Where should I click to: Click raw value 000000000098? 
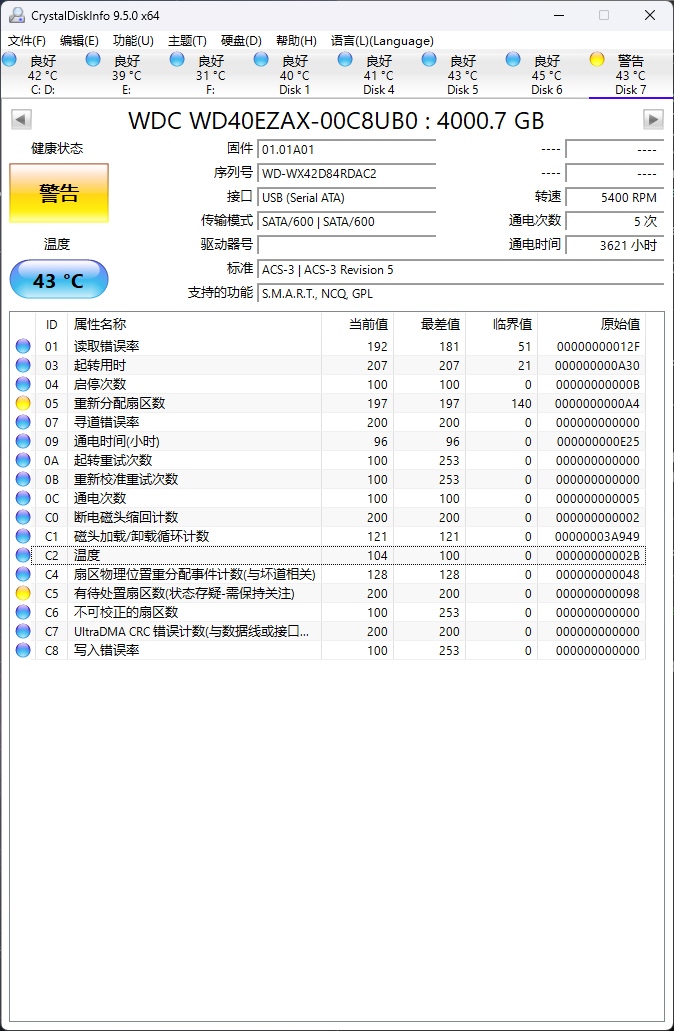point(598,594)
